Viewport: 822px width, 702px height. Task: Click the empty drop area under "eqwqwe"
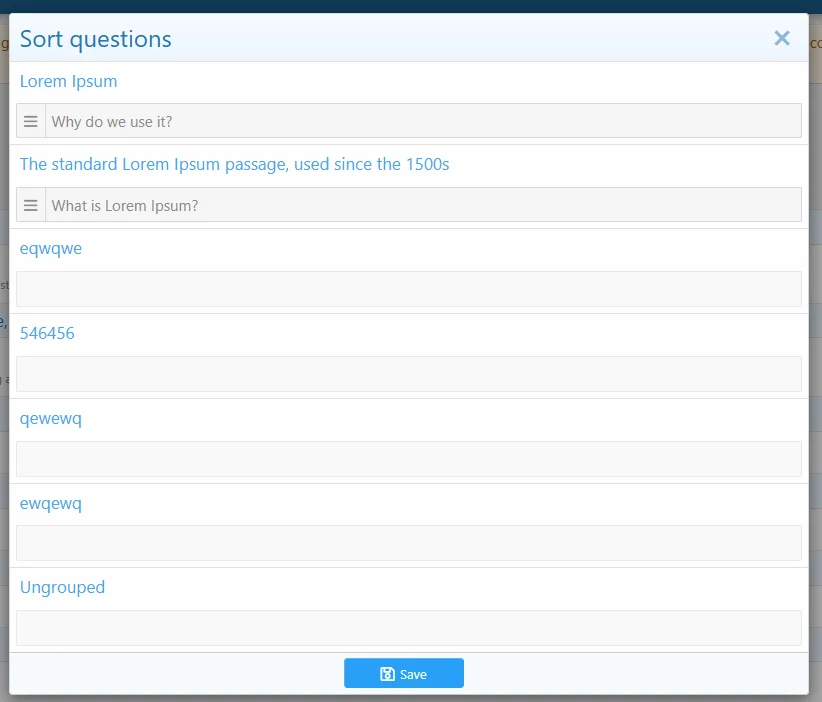(409, 289)
